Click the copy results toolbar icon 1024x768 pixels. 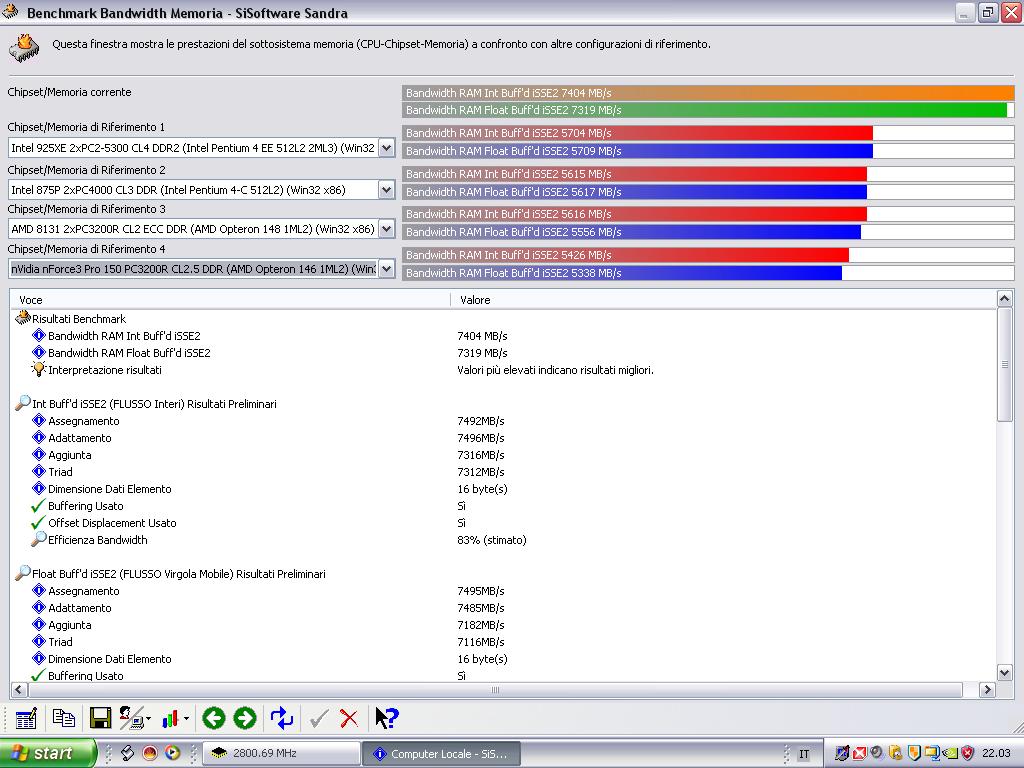tap(63, 718)
